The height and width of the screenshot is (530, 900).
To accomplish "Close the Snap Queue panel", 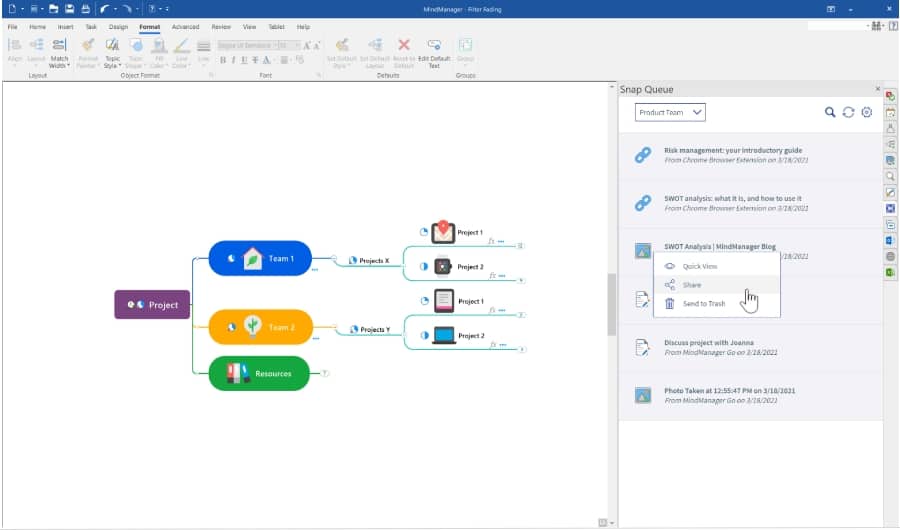I will coord(878,89).
